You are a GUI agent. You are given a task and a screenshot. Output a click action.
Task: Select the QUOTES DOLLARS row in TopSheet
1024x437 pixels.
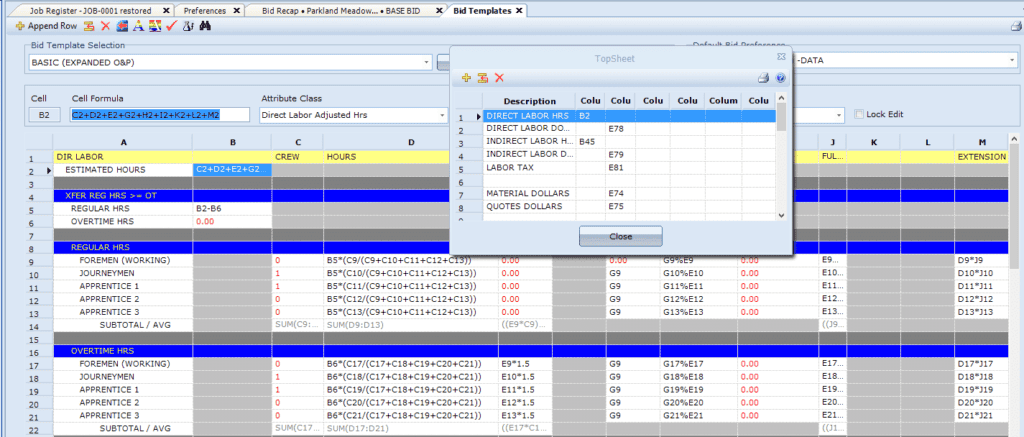point(615,206)
